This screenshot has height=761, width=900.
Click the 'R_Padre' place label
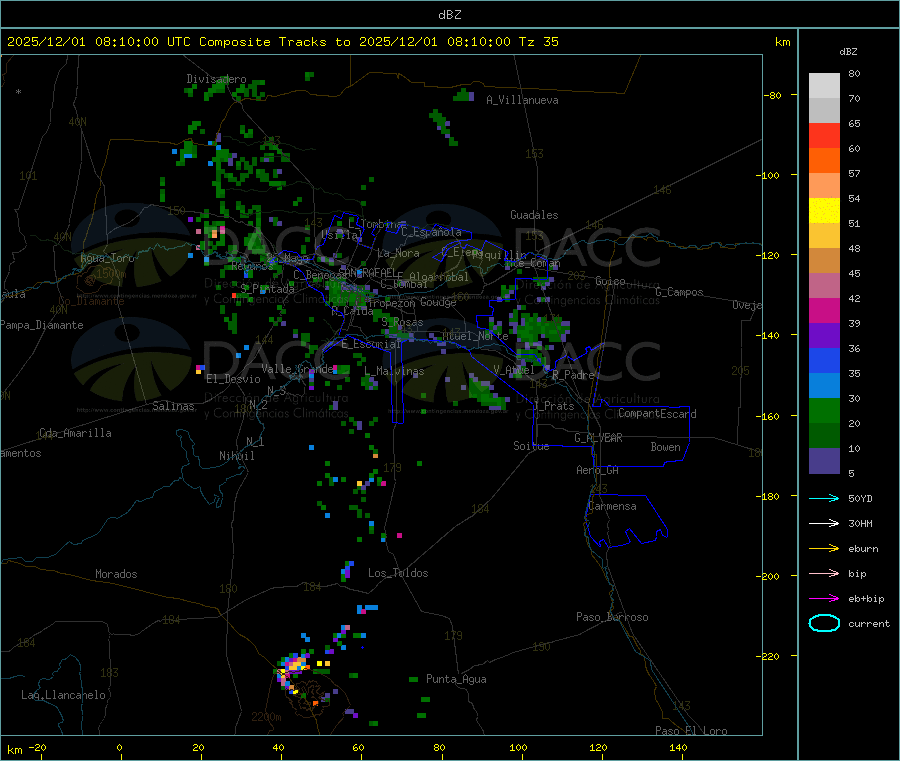(573, 375)
